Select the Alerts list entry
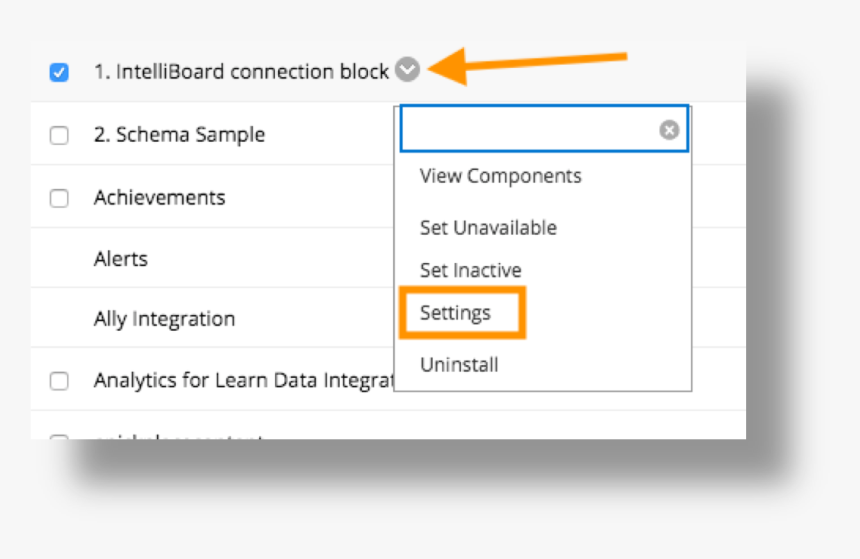Screen dimensions: 860x559 click(121, 258)
